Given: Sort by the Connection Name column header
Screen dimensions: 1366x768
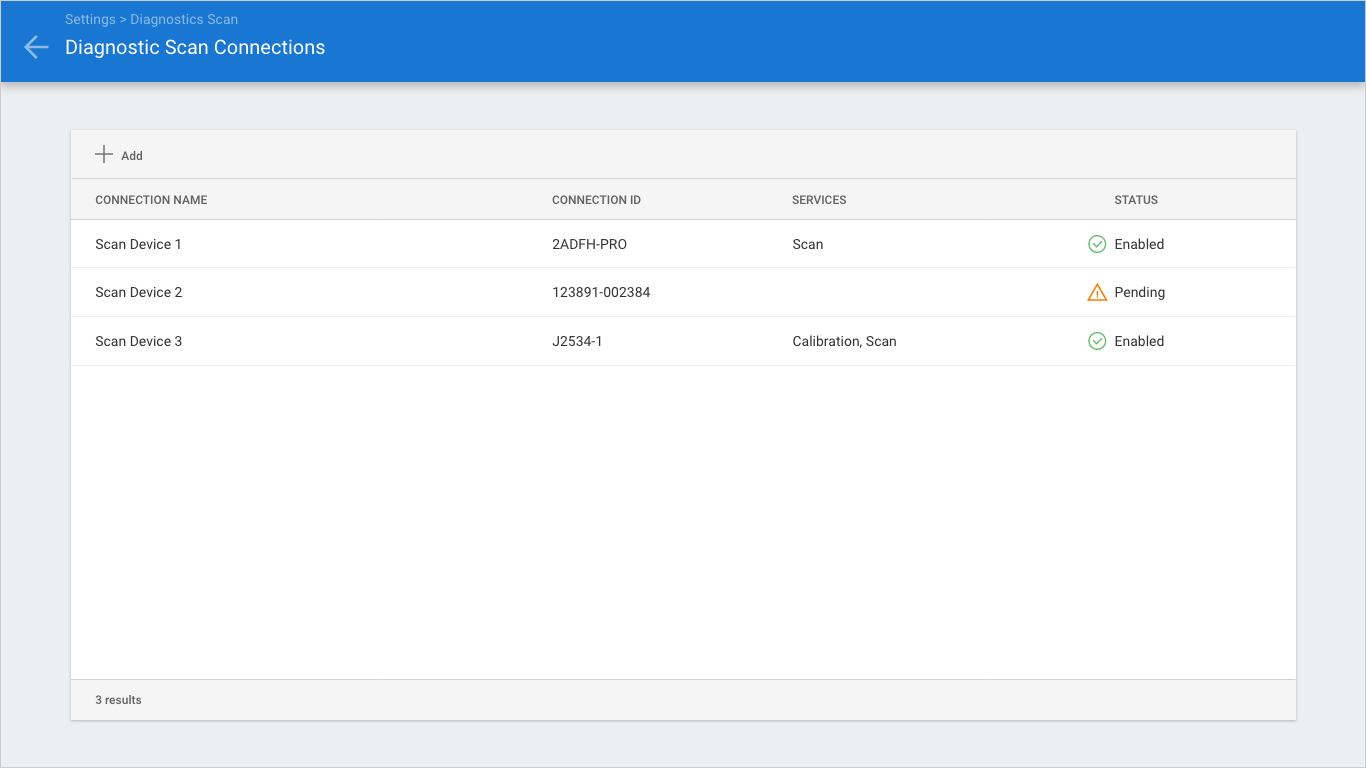Looking at the screenshot, I should tap(151, 200).
